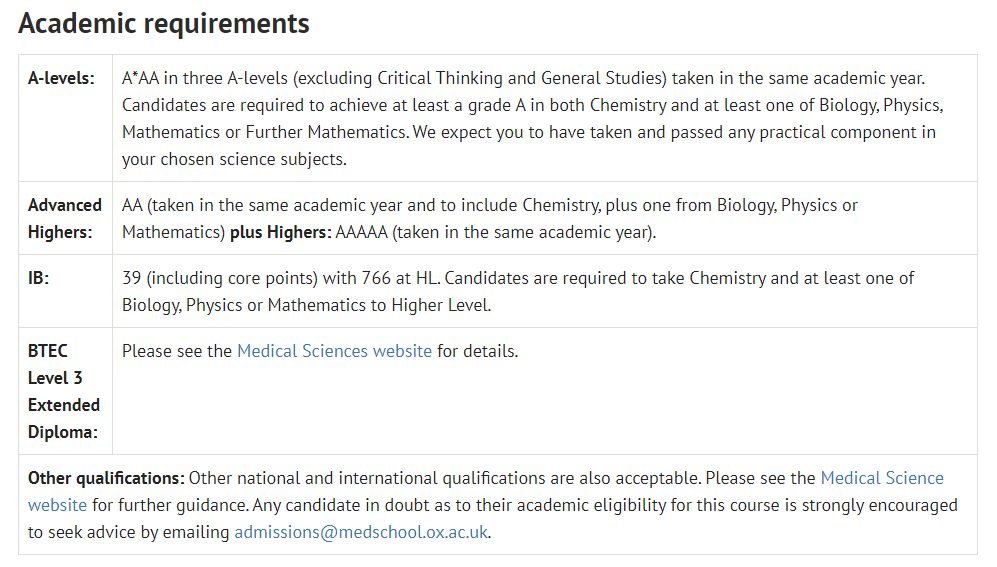
Task: Click the bold 'plus Highers:' text
Action: tap(280, 232)
